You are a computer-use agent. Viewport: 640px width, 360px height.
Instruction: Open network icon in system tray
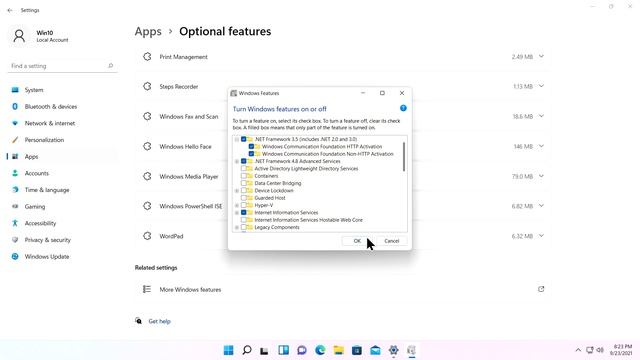click(589, 350)
